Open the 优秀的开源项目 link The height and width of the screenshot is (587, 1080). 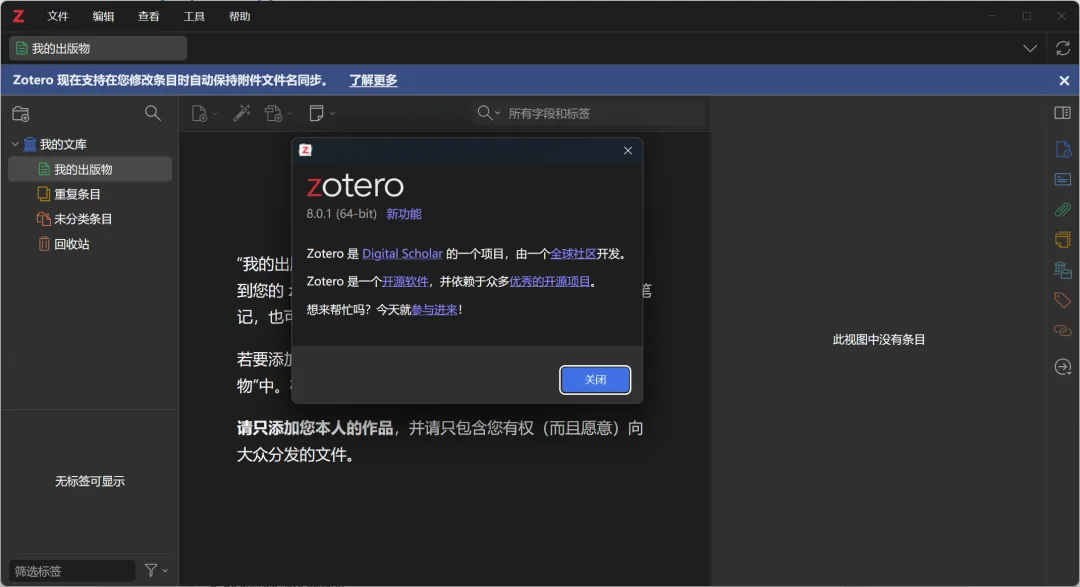click(550, 281)
